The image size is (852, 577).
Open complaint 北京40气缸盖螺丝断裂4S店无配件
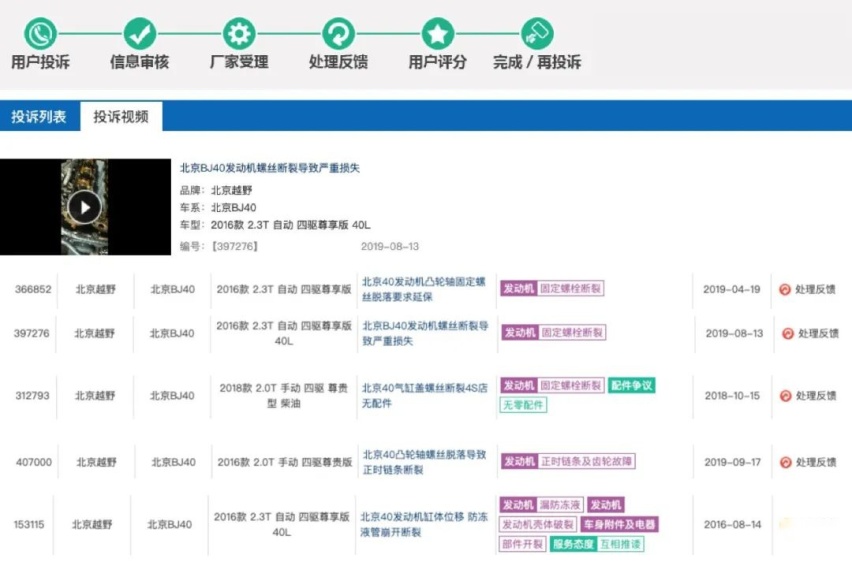coord(425,396)
